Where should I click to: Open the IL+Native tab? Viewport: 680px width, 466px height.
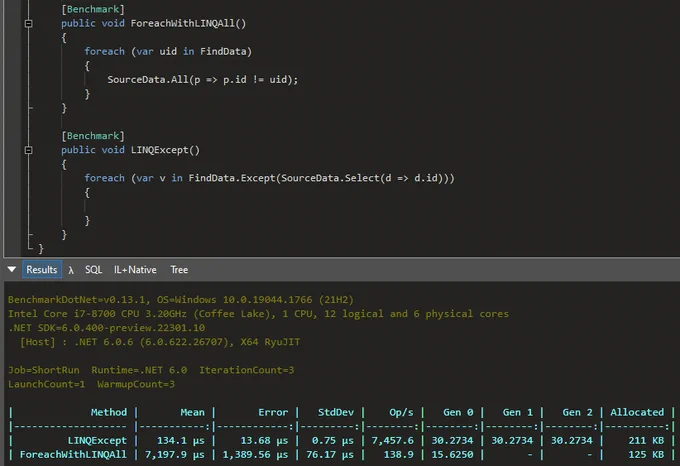(135, 270)
